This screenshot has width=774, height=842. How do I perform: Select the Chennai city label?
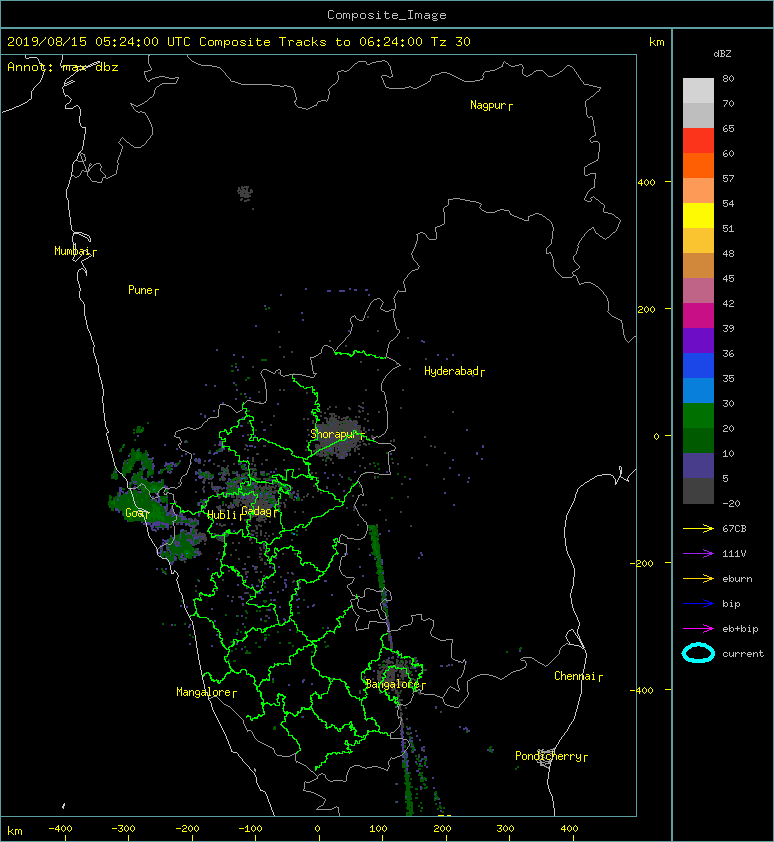pyautogui.click(x=575, y=676)
